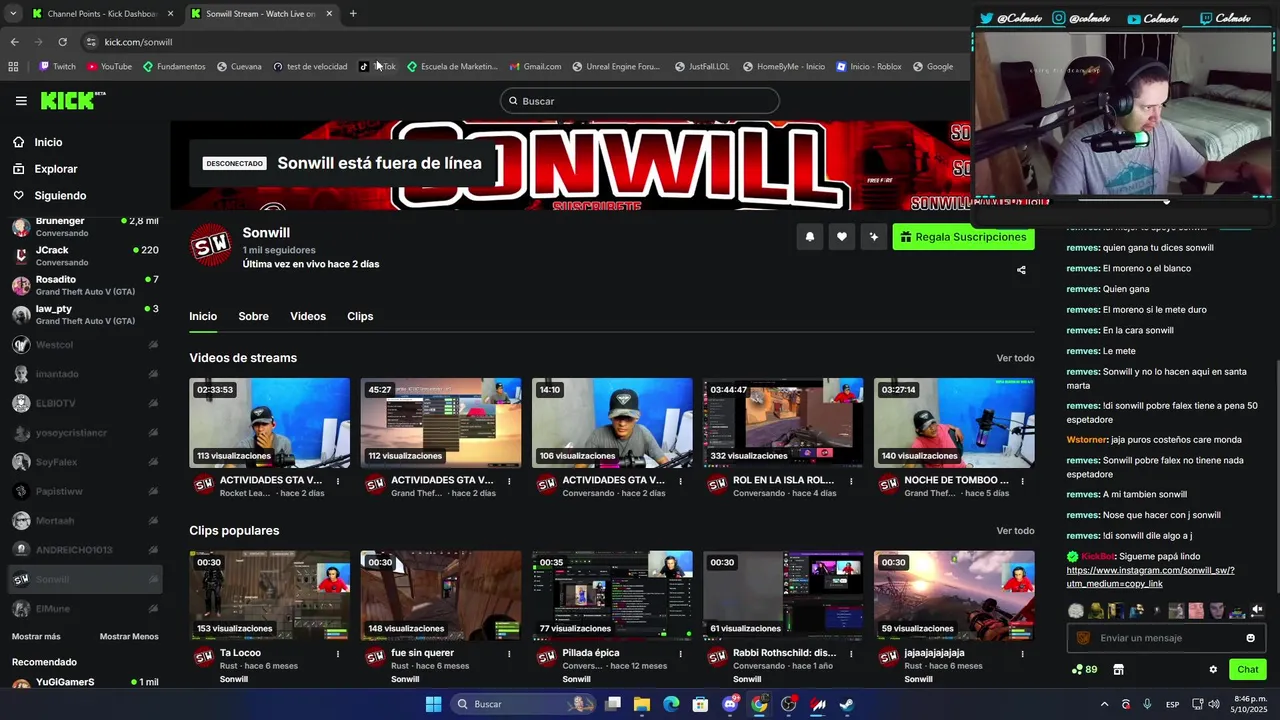Switch to the Sobre tab

pos(253,316)
